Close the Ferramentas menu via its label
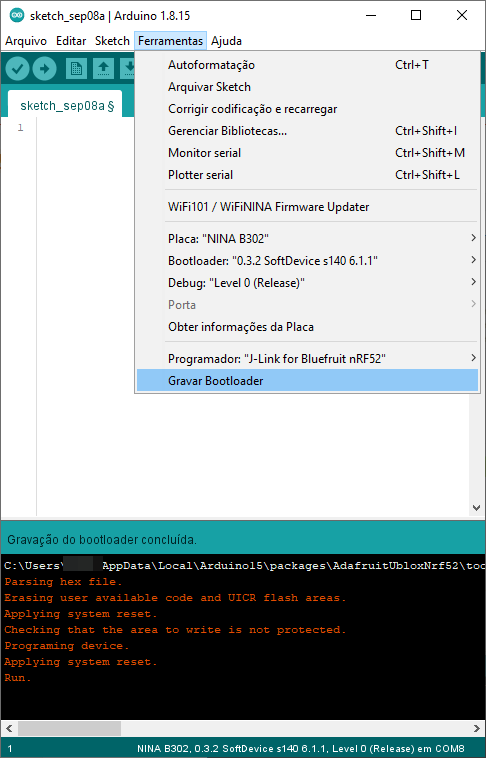The height and width of the screenshot is (758, 486). 171,41
